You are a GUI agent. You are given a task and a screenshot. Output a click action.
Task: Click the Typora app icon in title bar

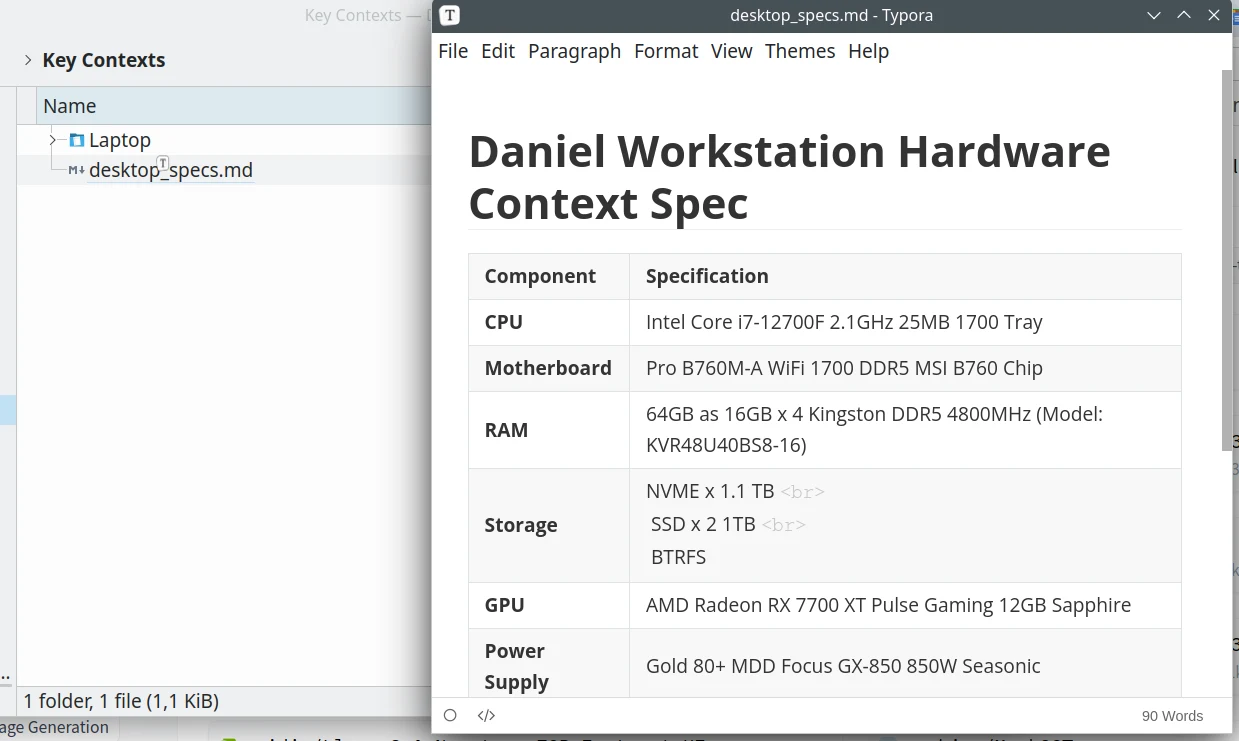point(450,15)
